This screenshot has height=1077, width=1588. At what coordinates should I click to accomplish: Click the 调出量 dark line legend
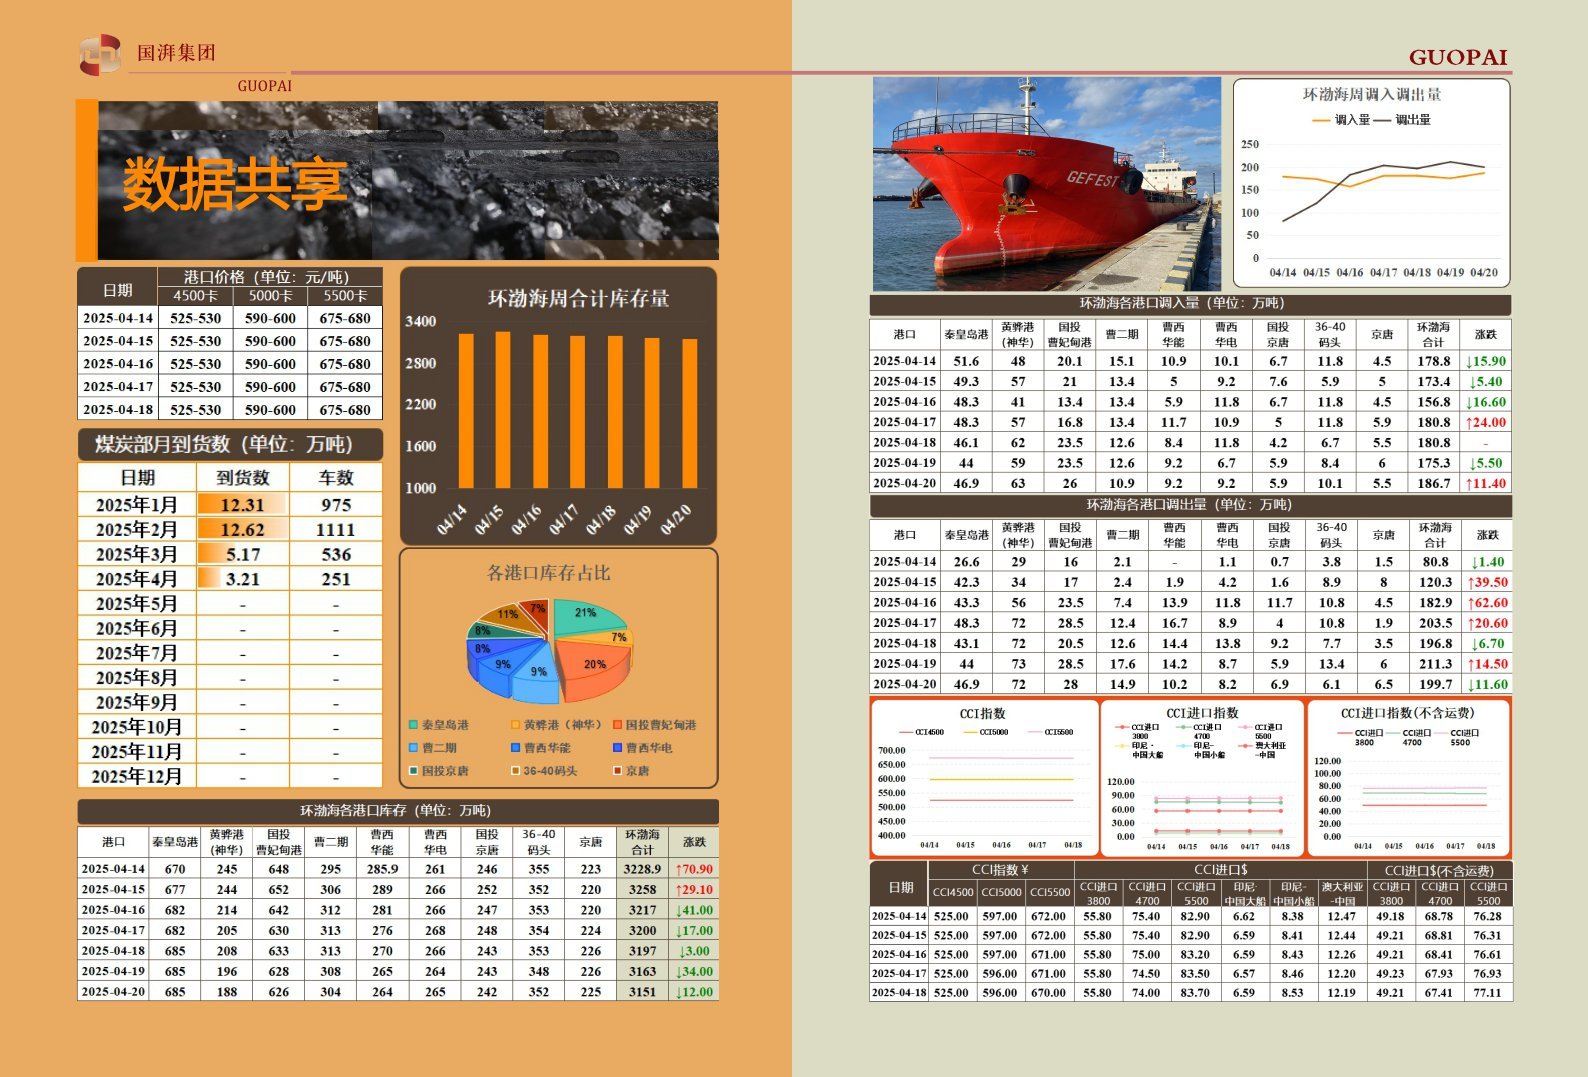pos(1402,120)
